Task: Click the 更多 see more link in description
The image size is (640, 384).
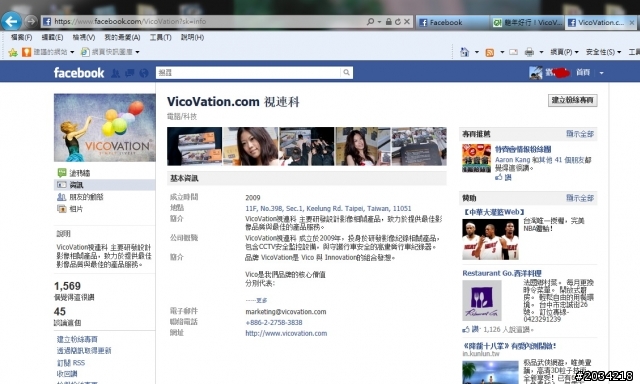Action: [x=261, y=300]
